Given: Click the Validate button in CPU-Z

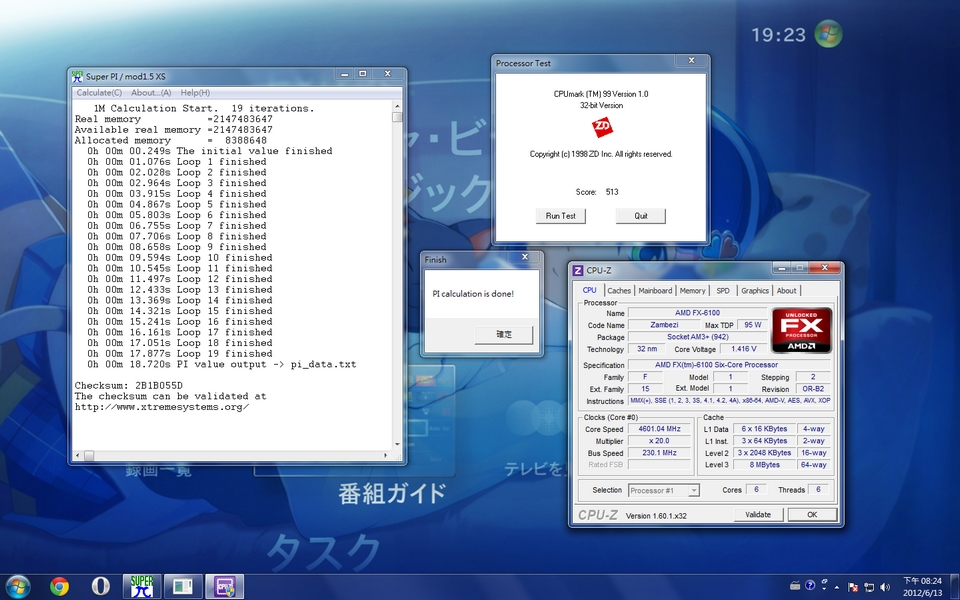Looking at the screenshot, I should (x=758, y=515).
